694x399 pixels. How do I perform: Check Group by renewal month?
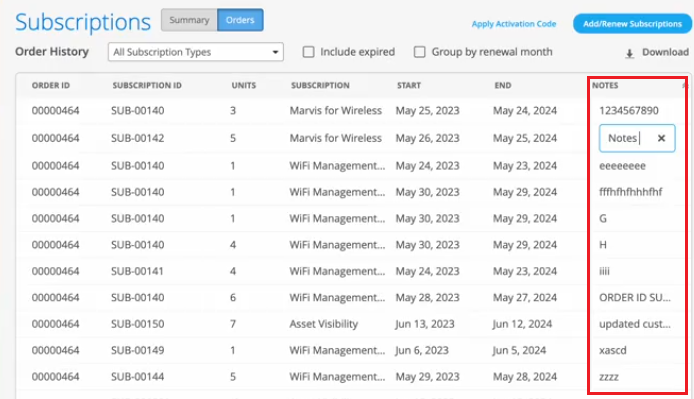click(x=420, y=52)
